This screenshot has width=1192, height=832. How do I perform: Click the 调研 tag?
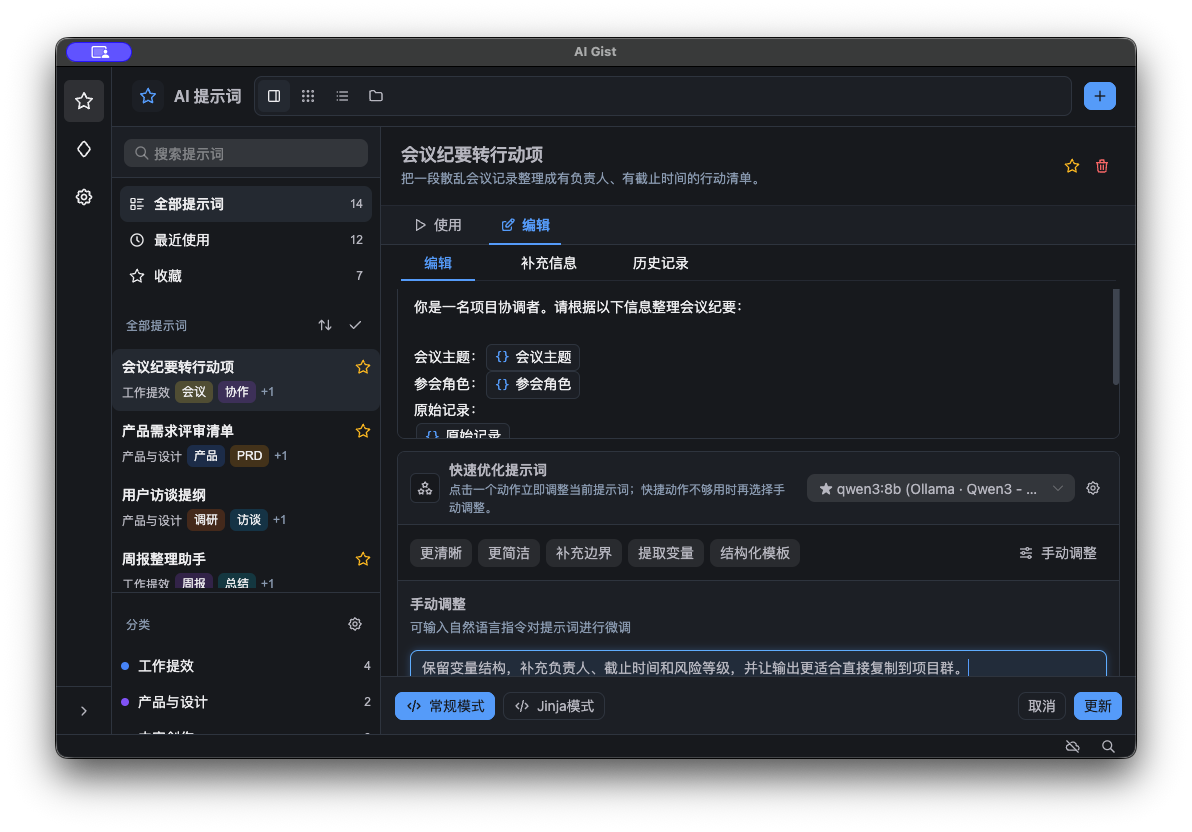pos(206,519)
